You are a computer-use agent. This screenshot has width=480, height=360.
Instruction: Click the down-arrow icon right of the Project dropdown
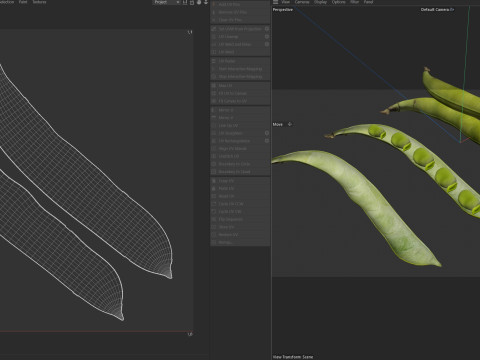tap(206, 2)
